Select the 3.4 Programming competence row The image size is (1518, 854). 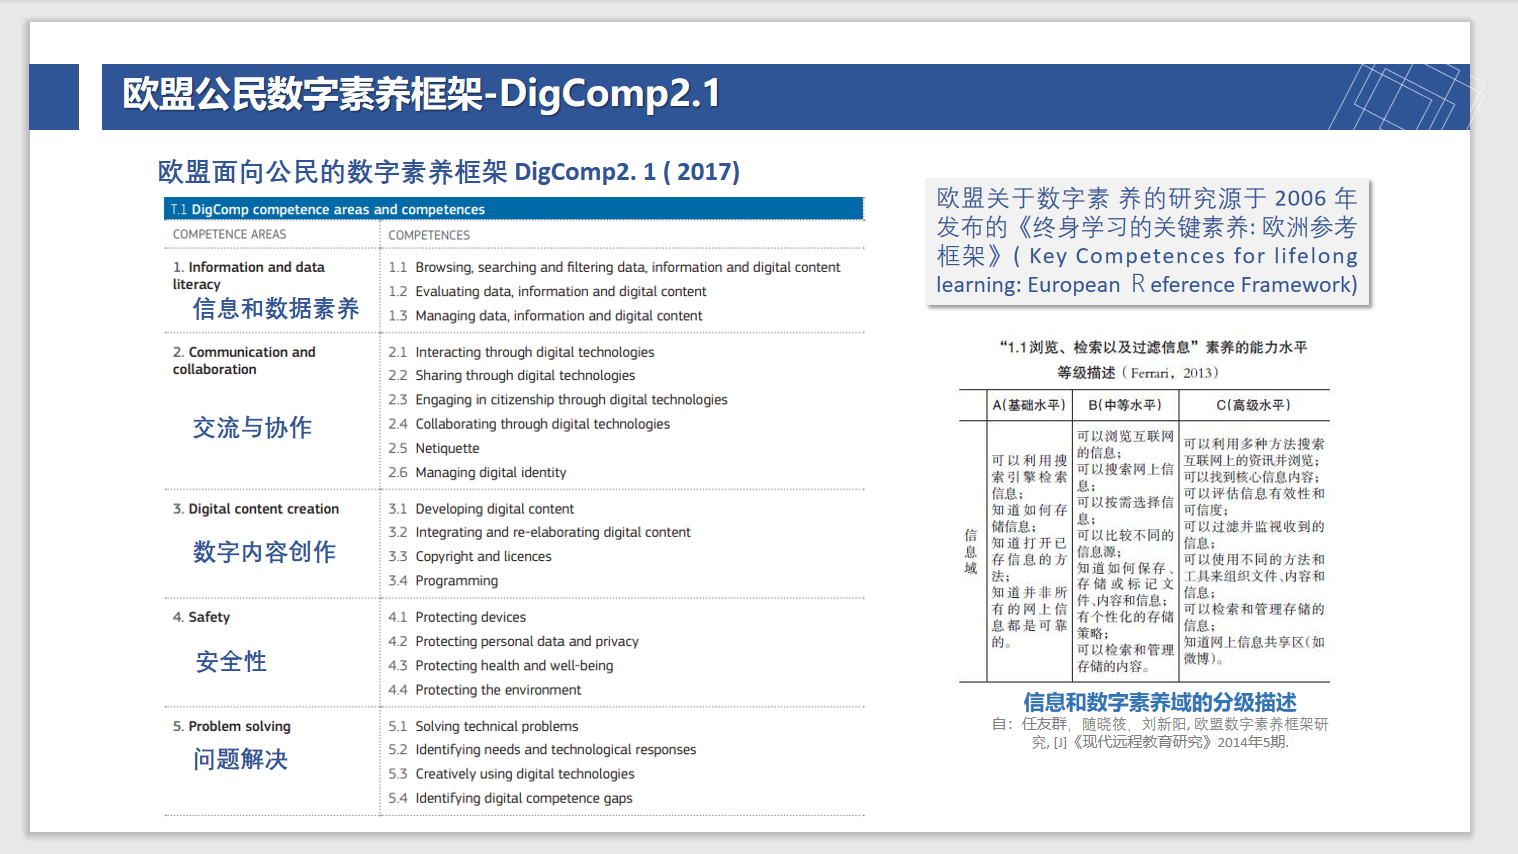(x=444, y=581)
